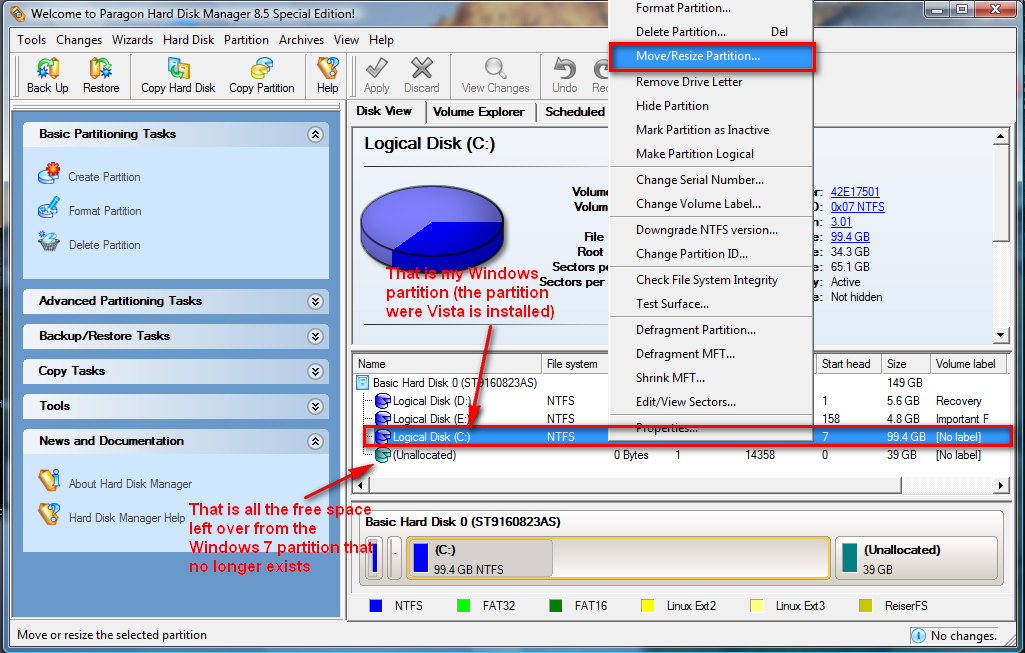Click the 14358 value in Unallocated row

tap(760, 455)
